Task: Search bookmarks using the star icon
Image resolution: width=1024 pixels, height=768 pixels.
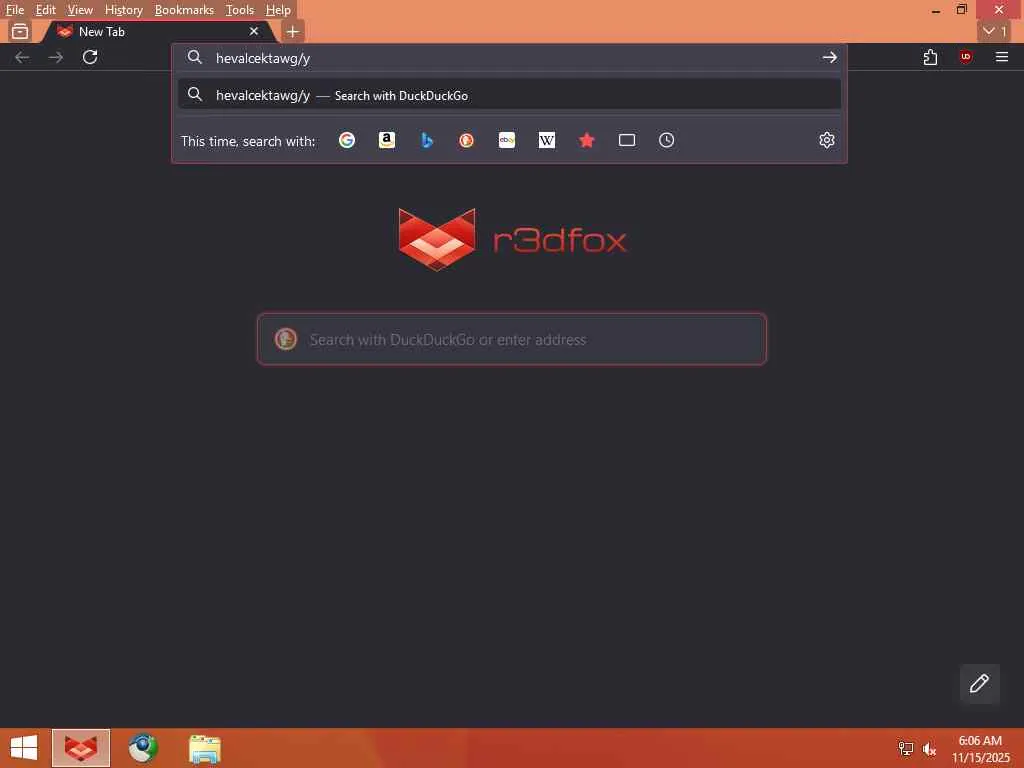Action: pyautogui.click(x=586, y=140)
